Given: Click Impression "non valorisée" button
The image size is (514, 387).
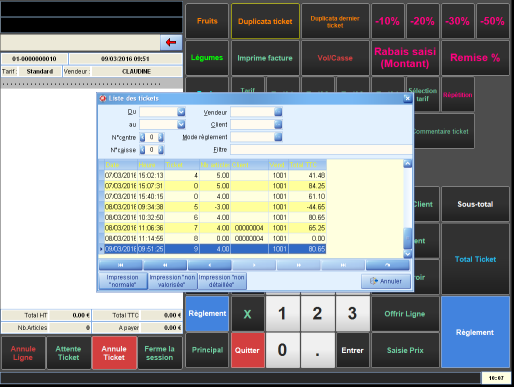Looking at the screenshot, I should click(x=172, y=281).
